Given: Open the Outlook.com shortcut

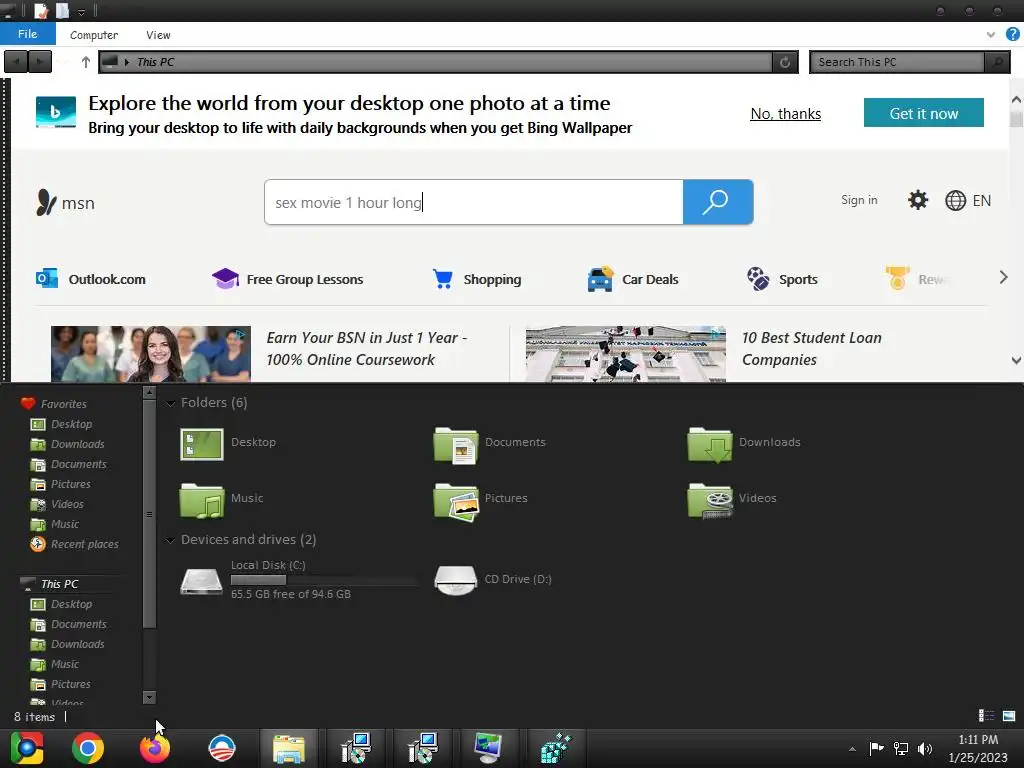Looking at the screenshot, I should (91, 279).
